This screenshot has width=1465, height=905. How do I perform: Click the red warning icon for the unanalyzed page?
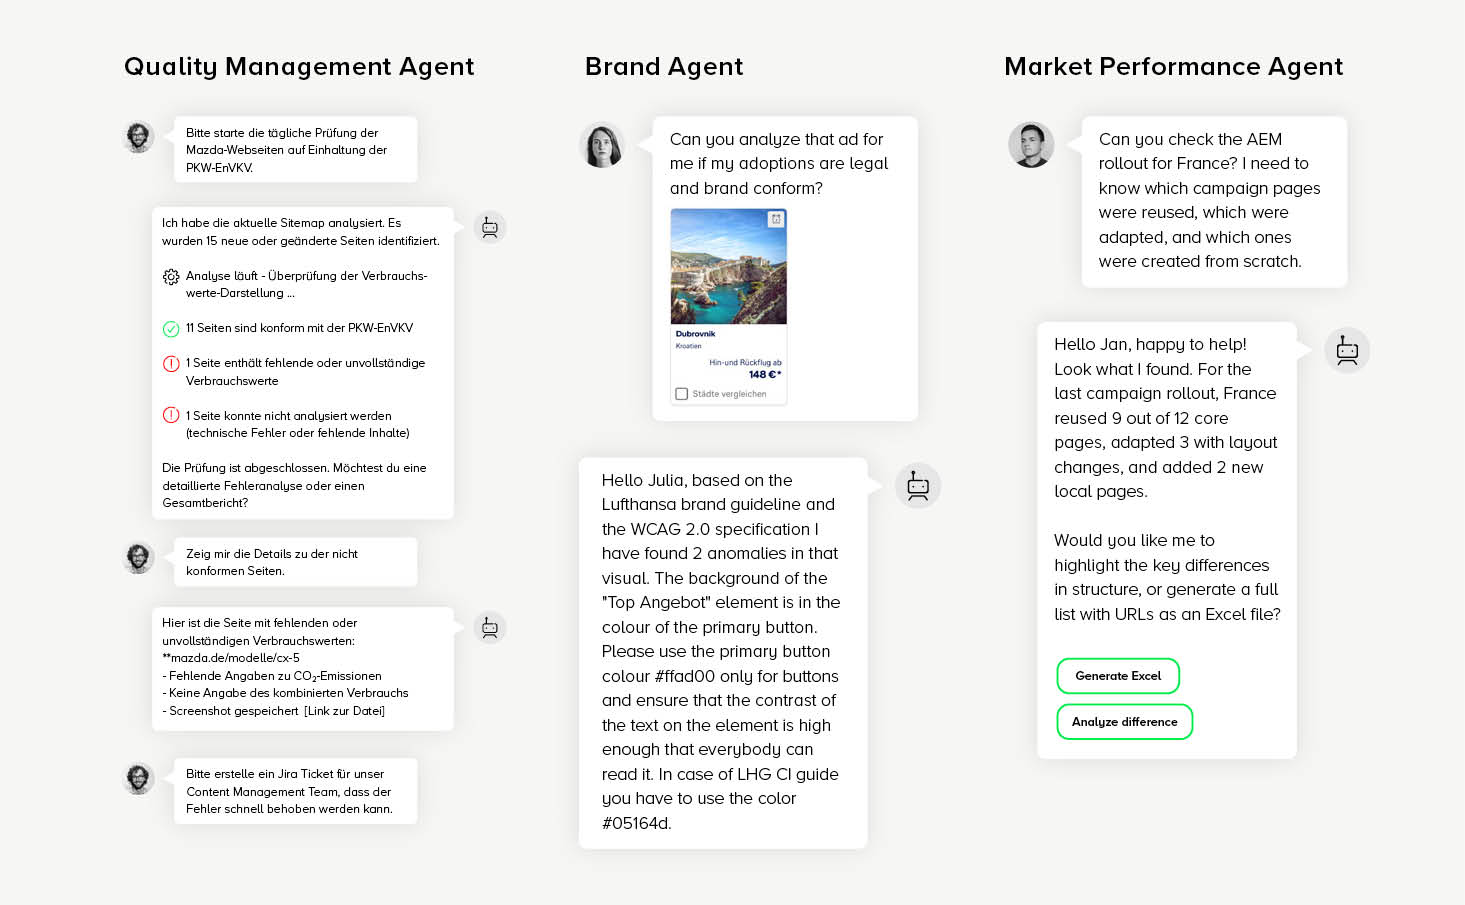[x=171, y=416]
